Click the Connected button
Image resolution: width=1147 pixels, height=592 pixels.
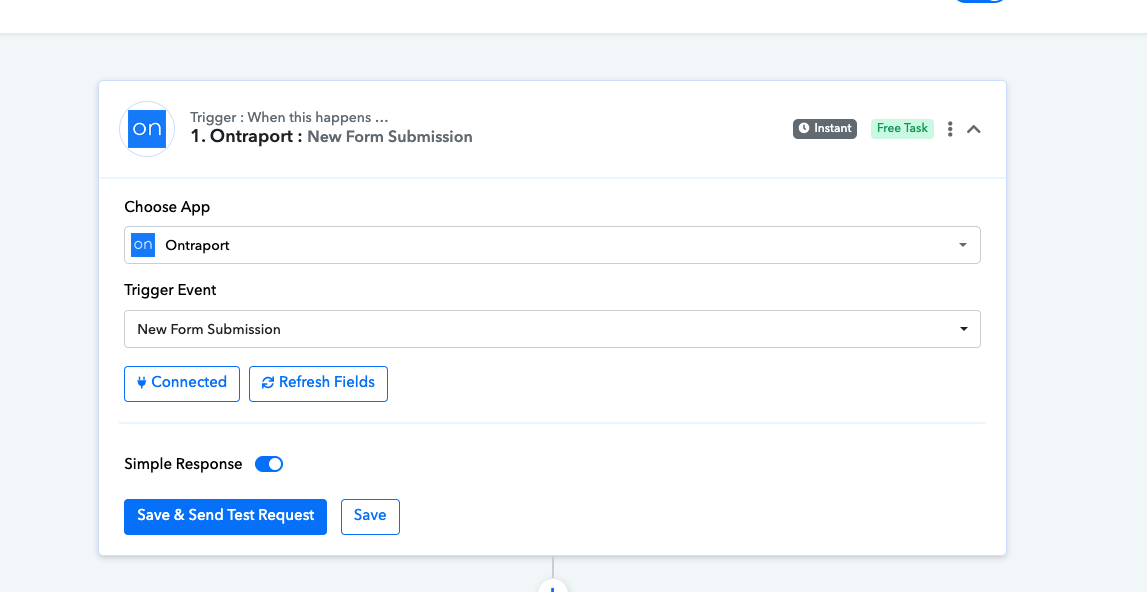(x=182, y=383)
